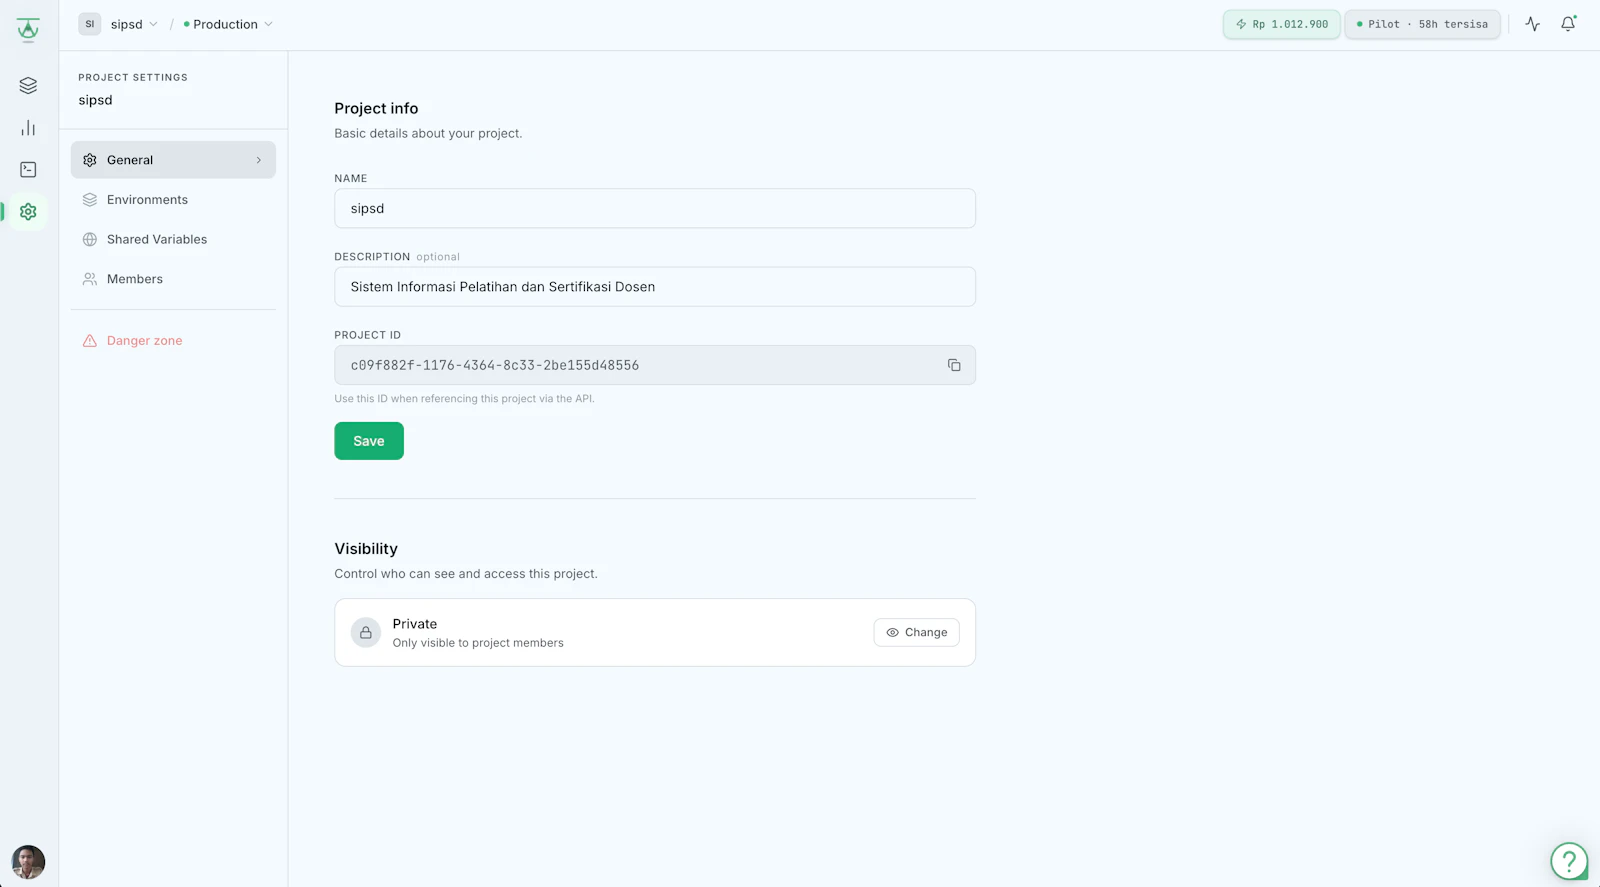Click the activity pulse icon in header

click(x=1532, y=24)
